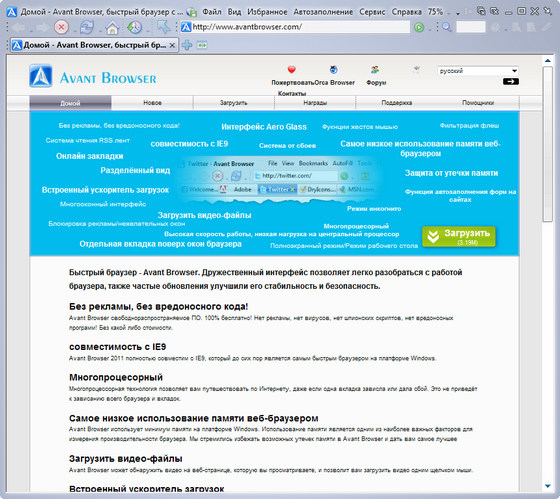Click the red heart donate icon
The height and width of the screenshot is (499, 560).
click(291, 69)
